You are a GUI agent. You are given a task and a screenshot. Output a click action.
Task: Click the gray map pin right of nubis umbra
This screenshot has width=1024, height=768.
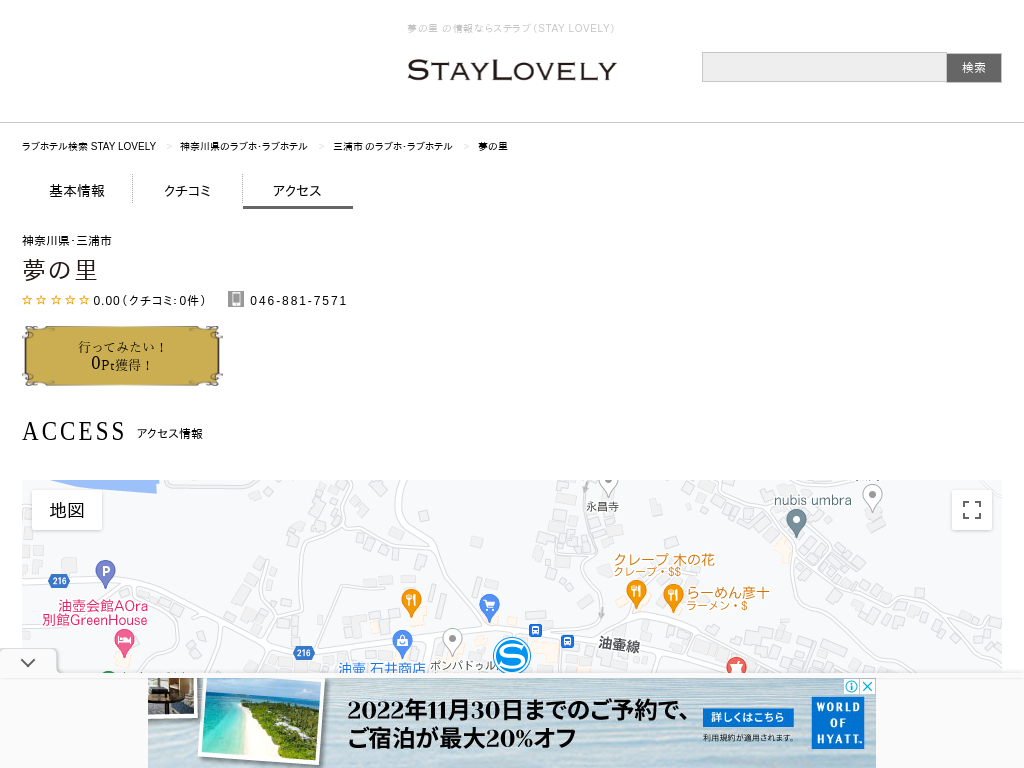[872, 498]
